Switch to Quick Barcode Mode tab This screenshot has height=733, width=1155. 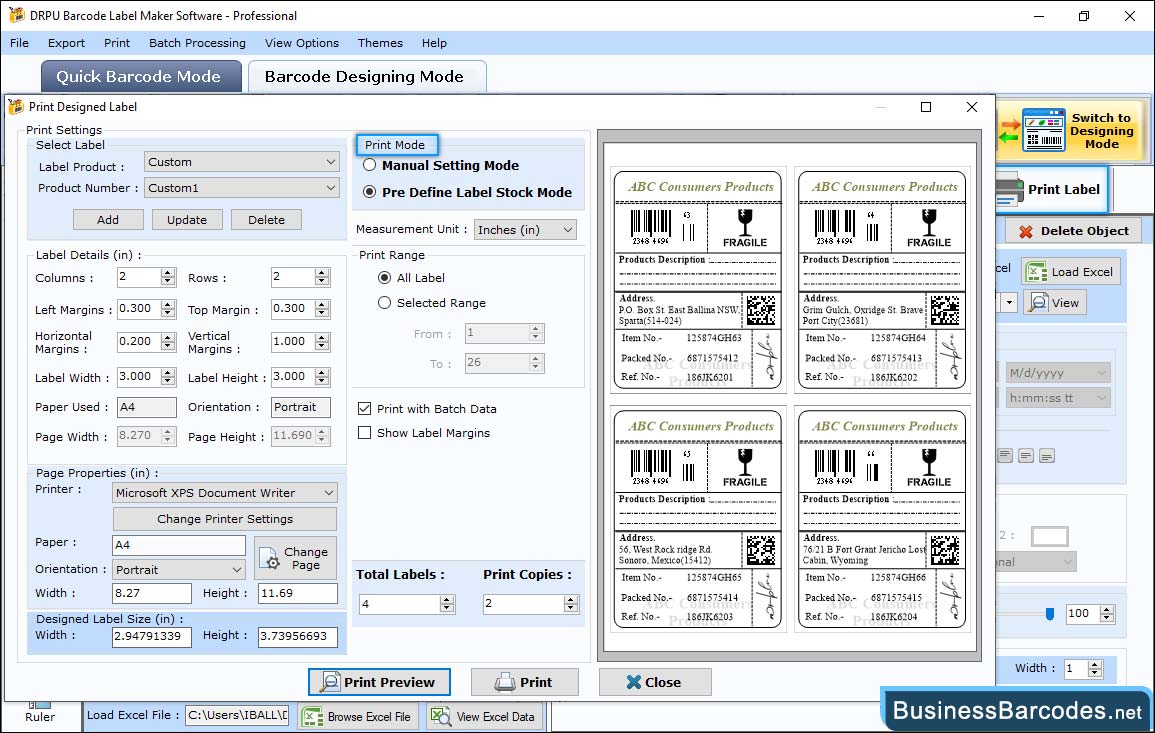[141, 77]
